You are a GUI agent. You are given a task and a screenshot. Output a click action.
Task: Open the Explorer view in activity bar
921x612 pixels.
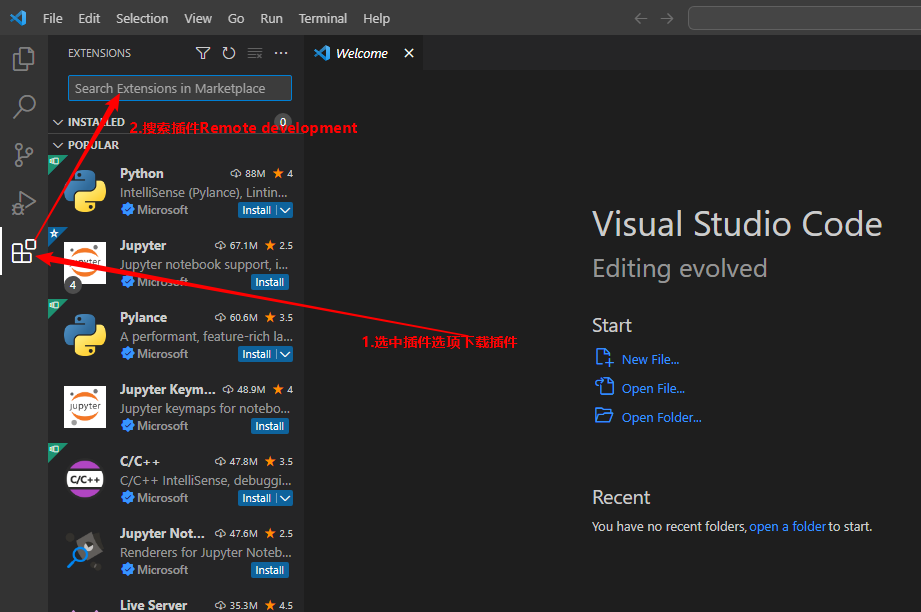click(x=23, y=59)
